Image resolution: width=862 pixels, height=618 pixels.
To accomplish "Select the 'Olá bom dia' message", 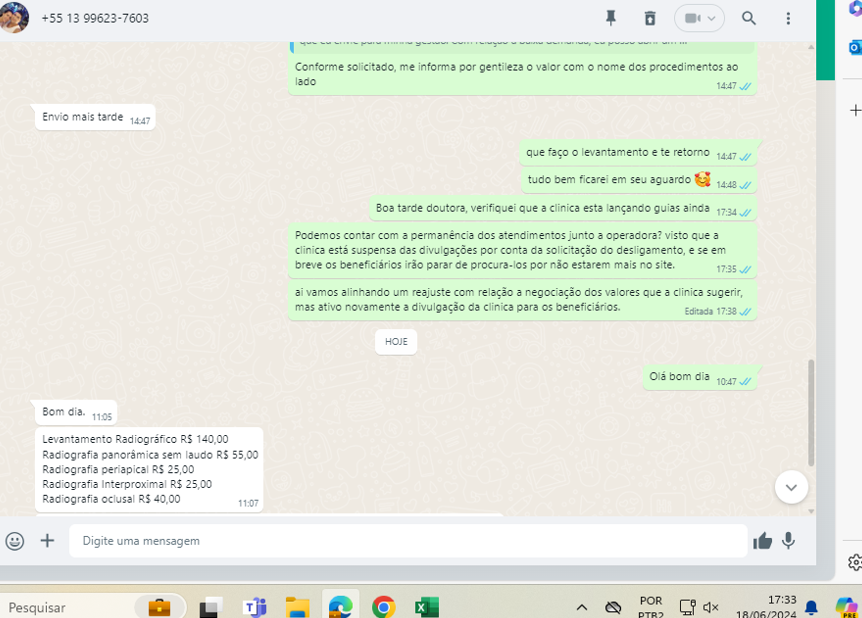I will (x=700, y=377).
